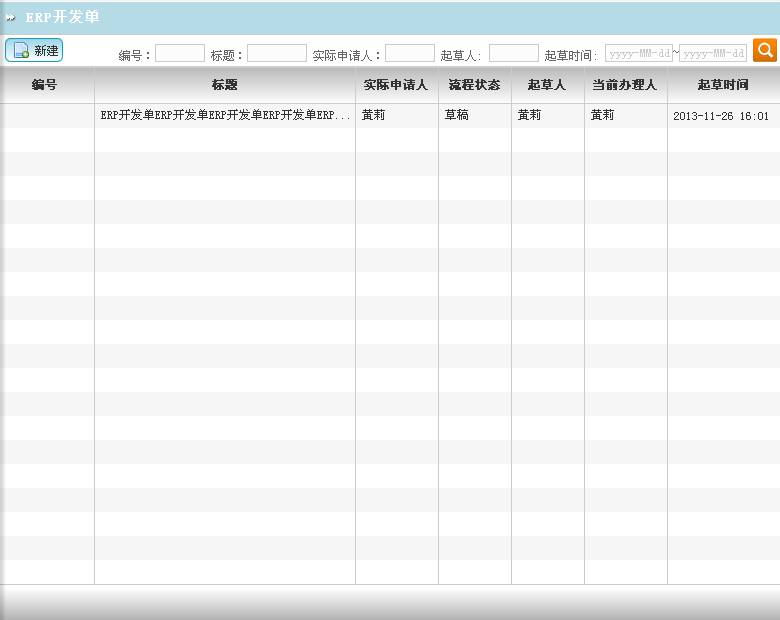Viewport: 780px width, 620px height.
Task: Click the 起草人 column header
Action: tap(547, 85)
